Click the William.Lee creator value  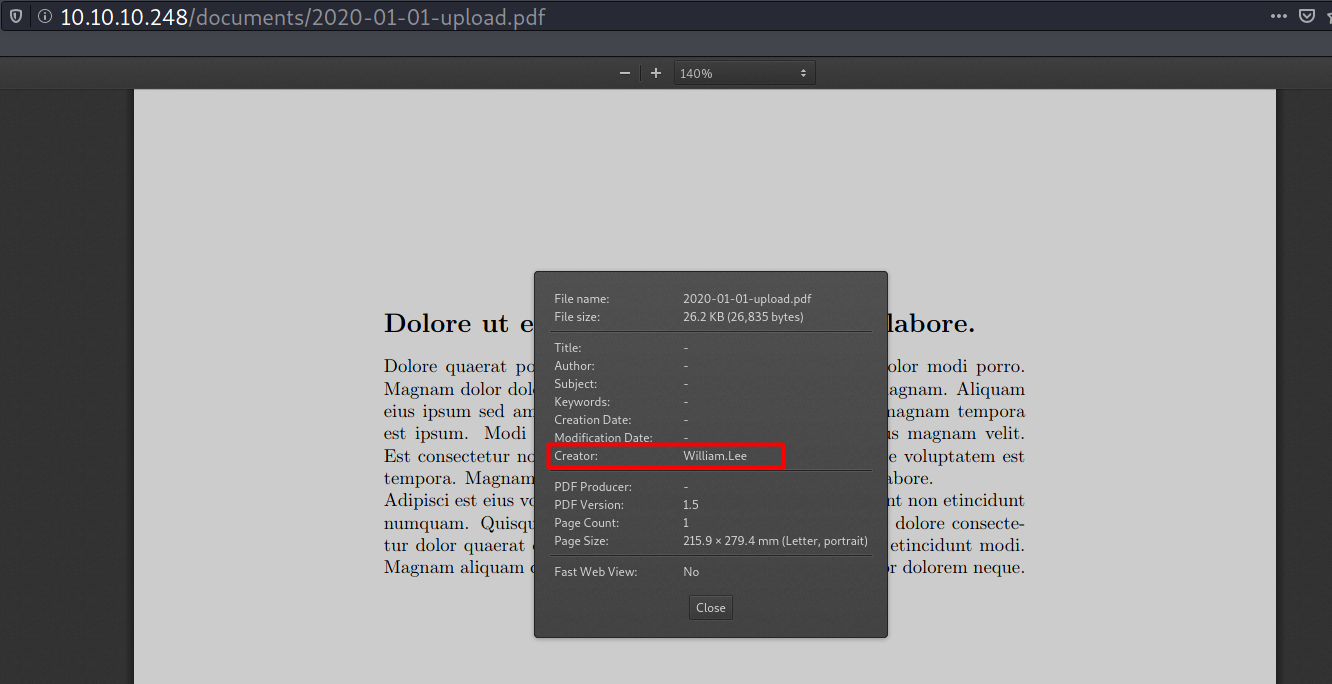[714, 456]
